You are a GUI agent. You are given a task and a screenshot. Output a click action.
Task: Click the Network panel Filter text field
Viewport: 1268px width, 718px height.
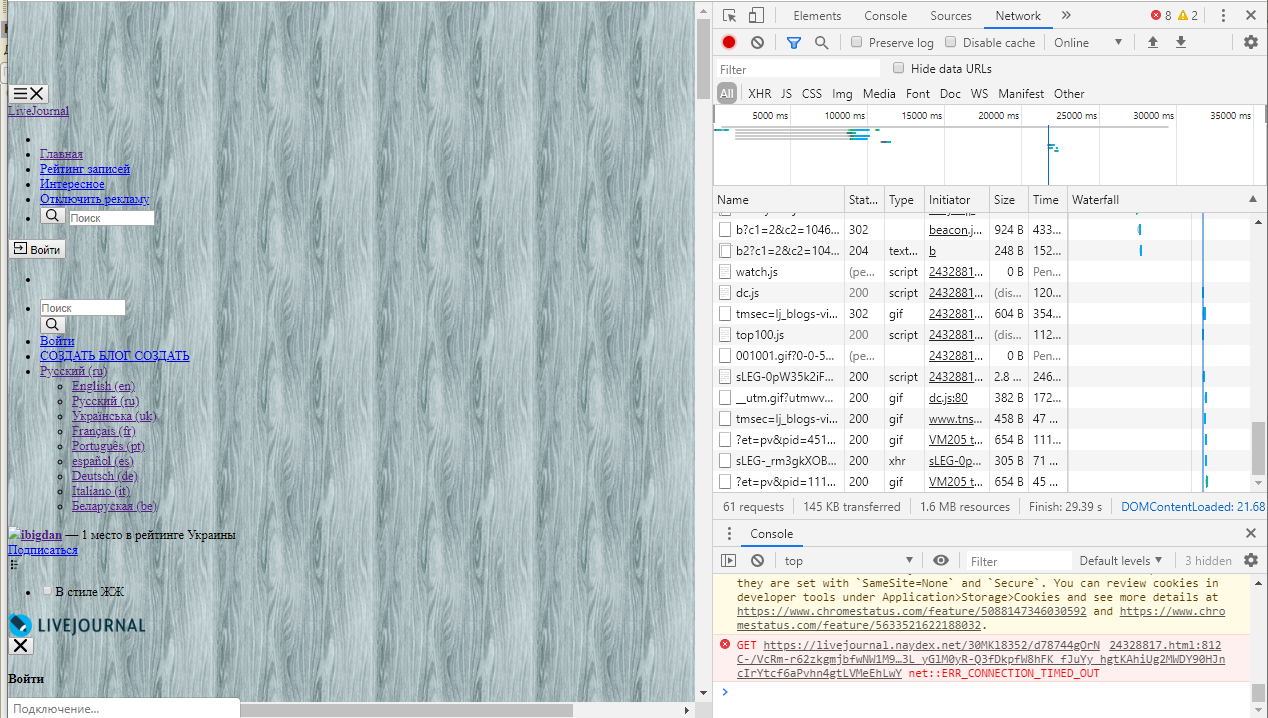coord(798,69)
